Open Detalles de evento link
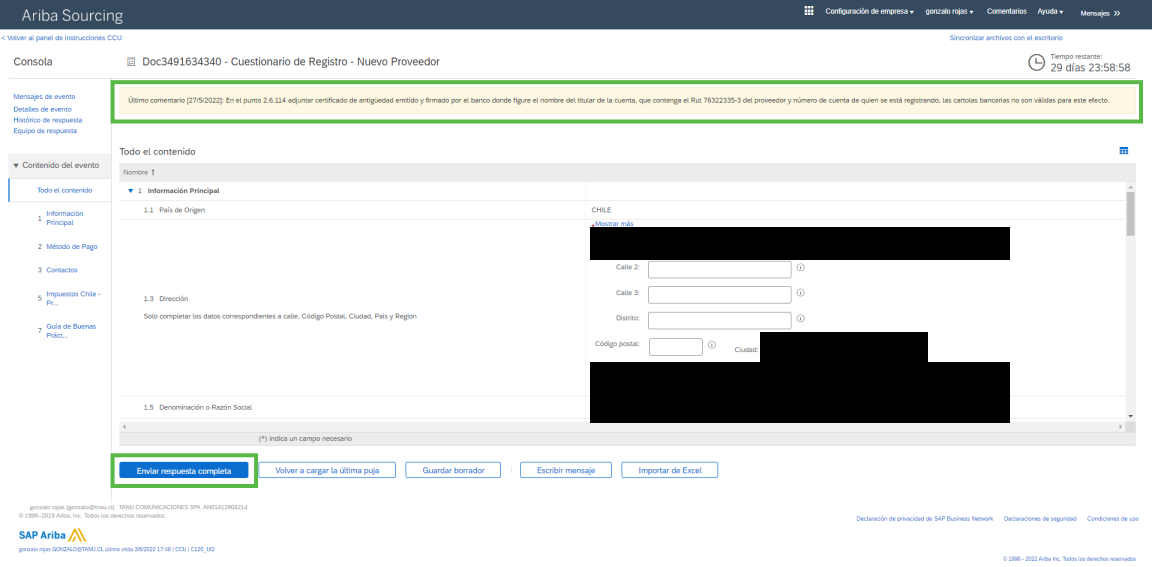The height and width of the screenshot is (567, 1152). point(43,109)
